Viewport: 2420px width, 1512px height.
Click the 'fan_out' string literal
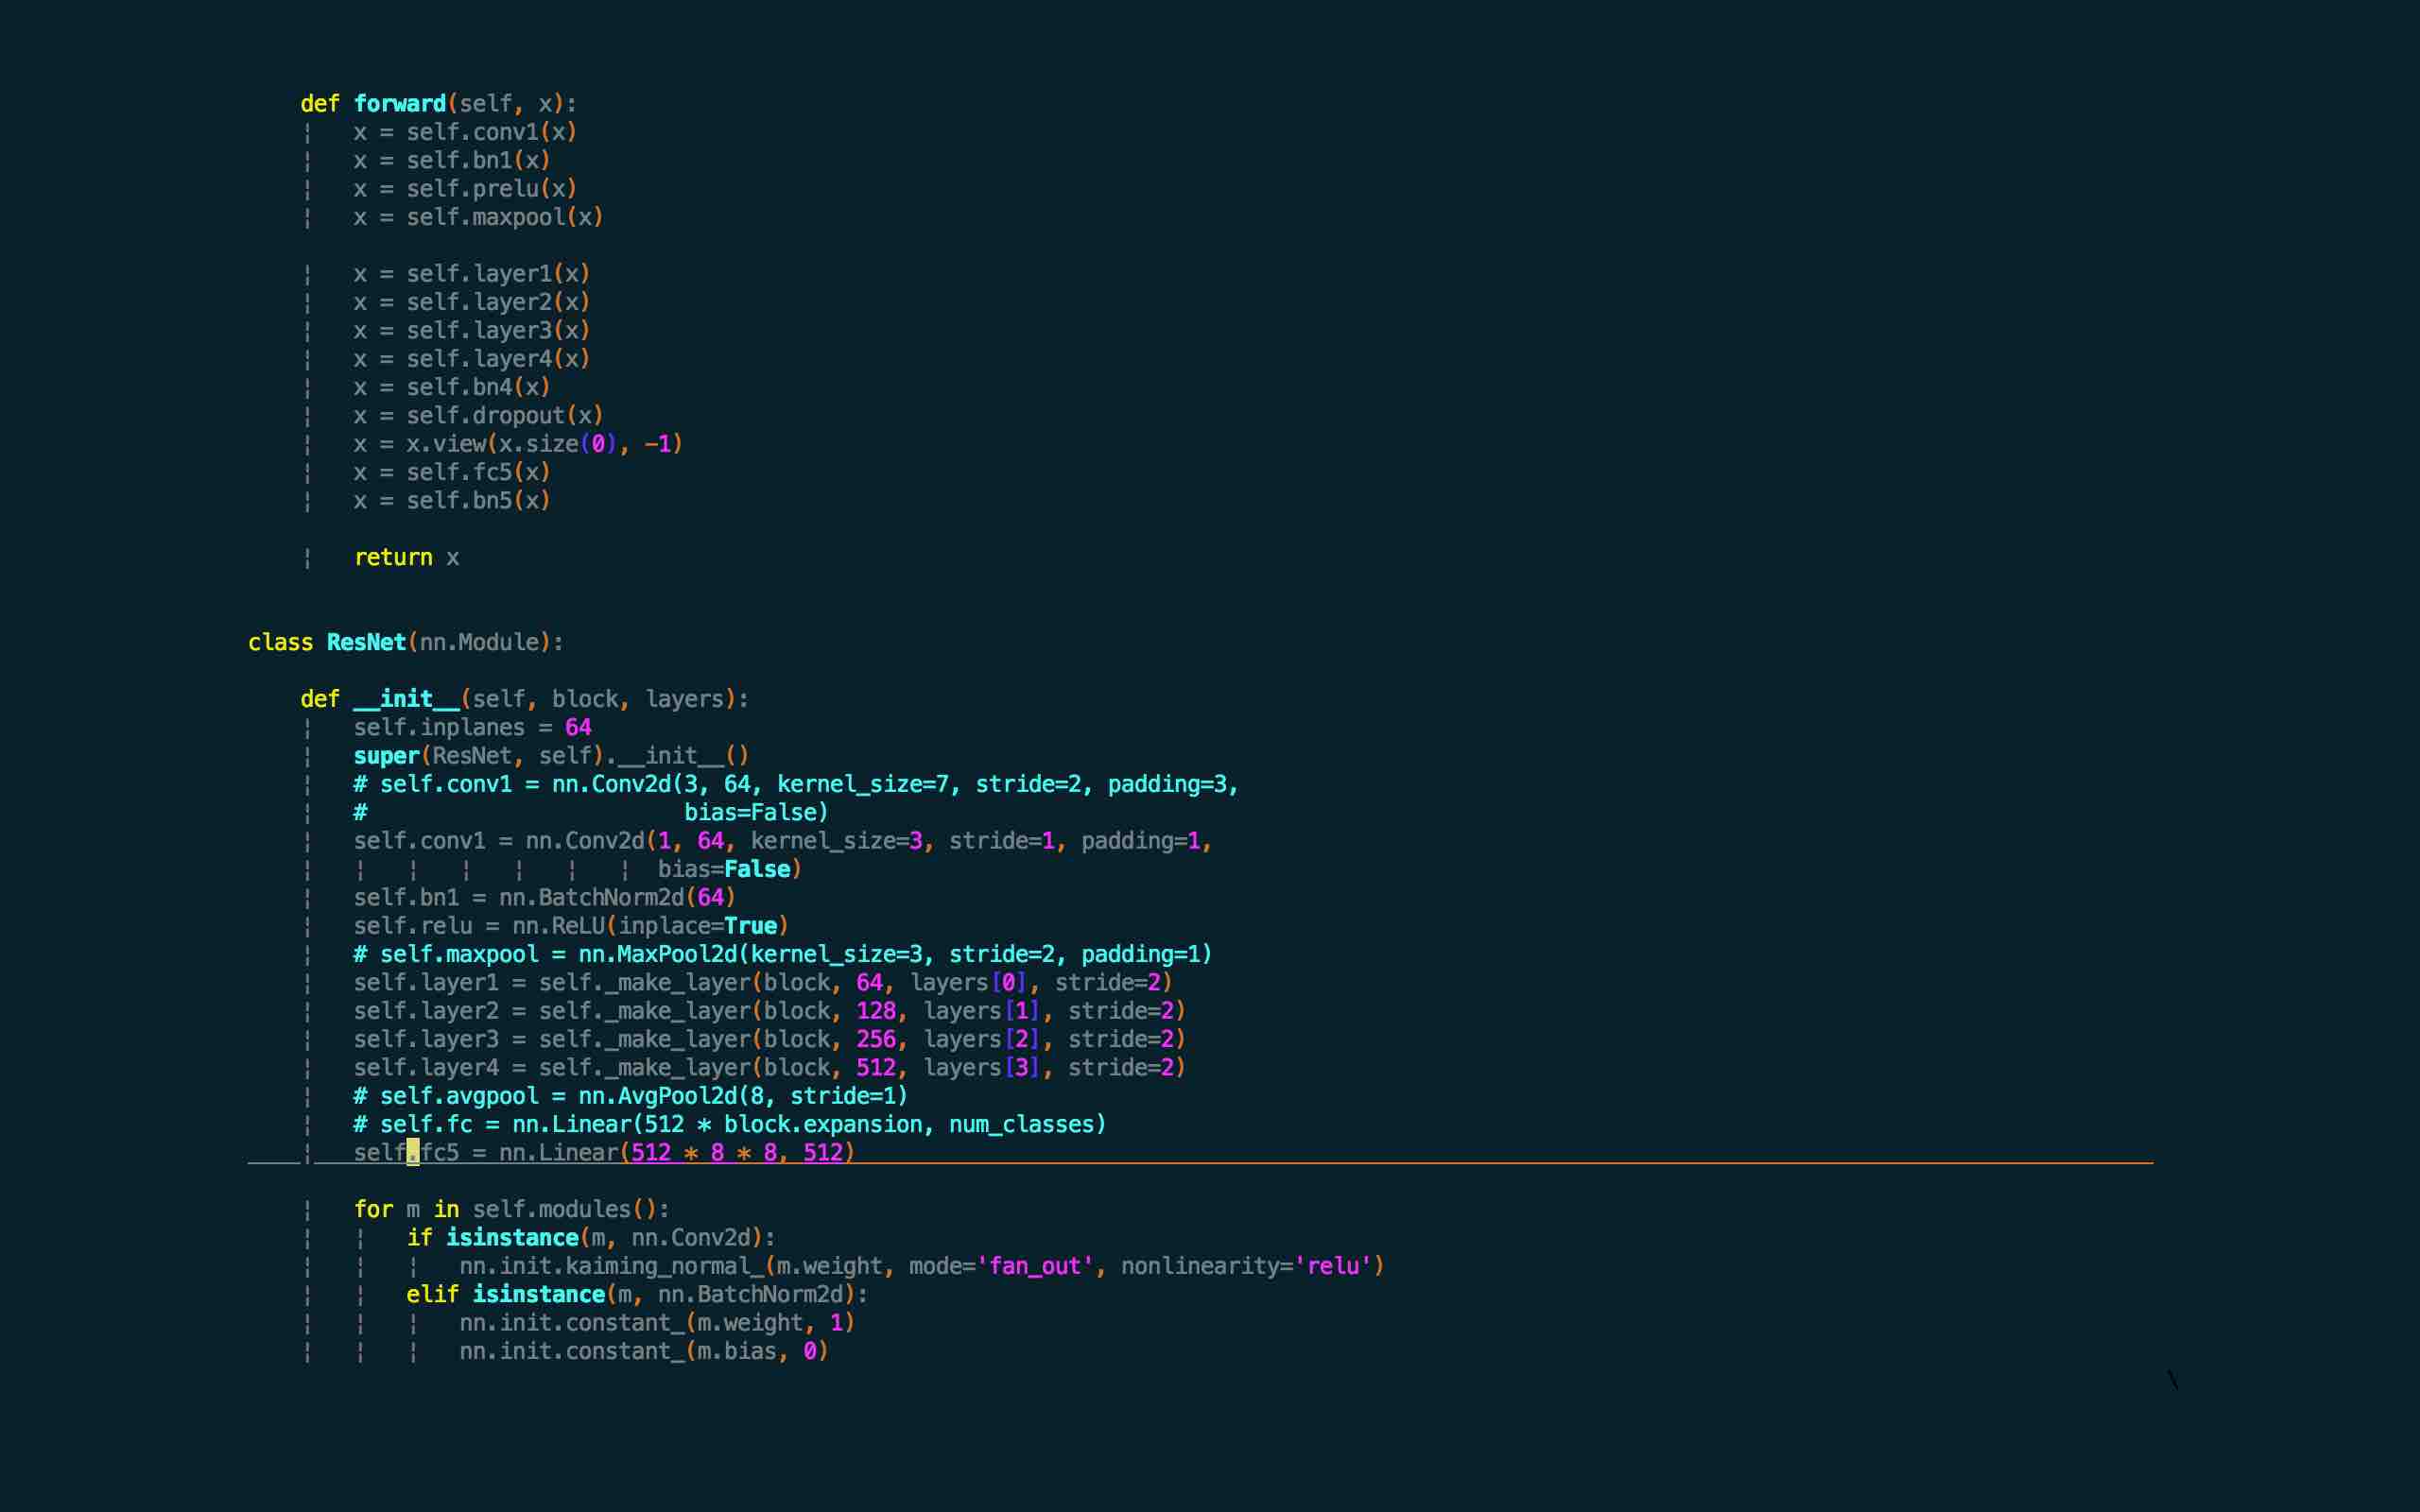(x=1035, y=1266)
